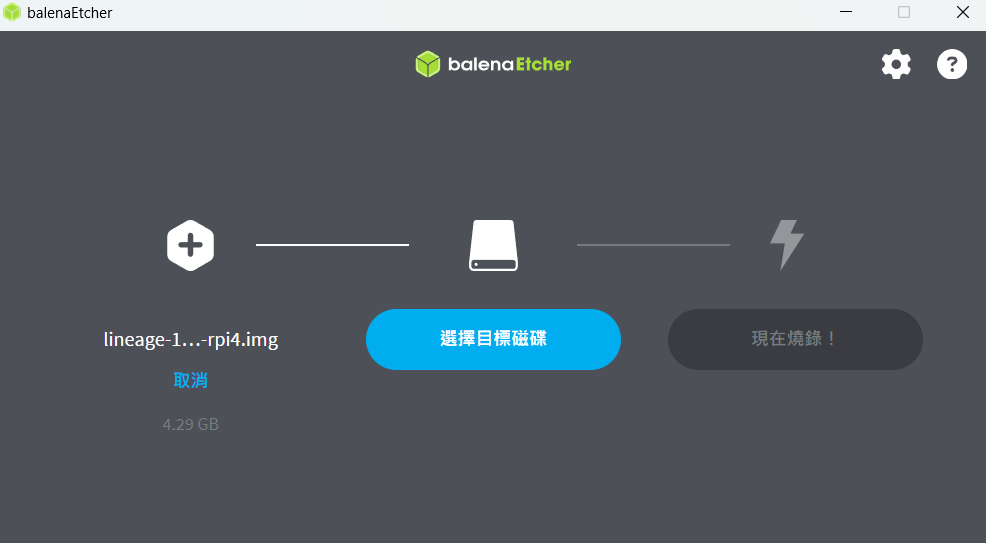Click the balenaEtcher title bar text
The height and width of the screenshot is (543, 986).
pyautogui.click(x=70, y=13)
